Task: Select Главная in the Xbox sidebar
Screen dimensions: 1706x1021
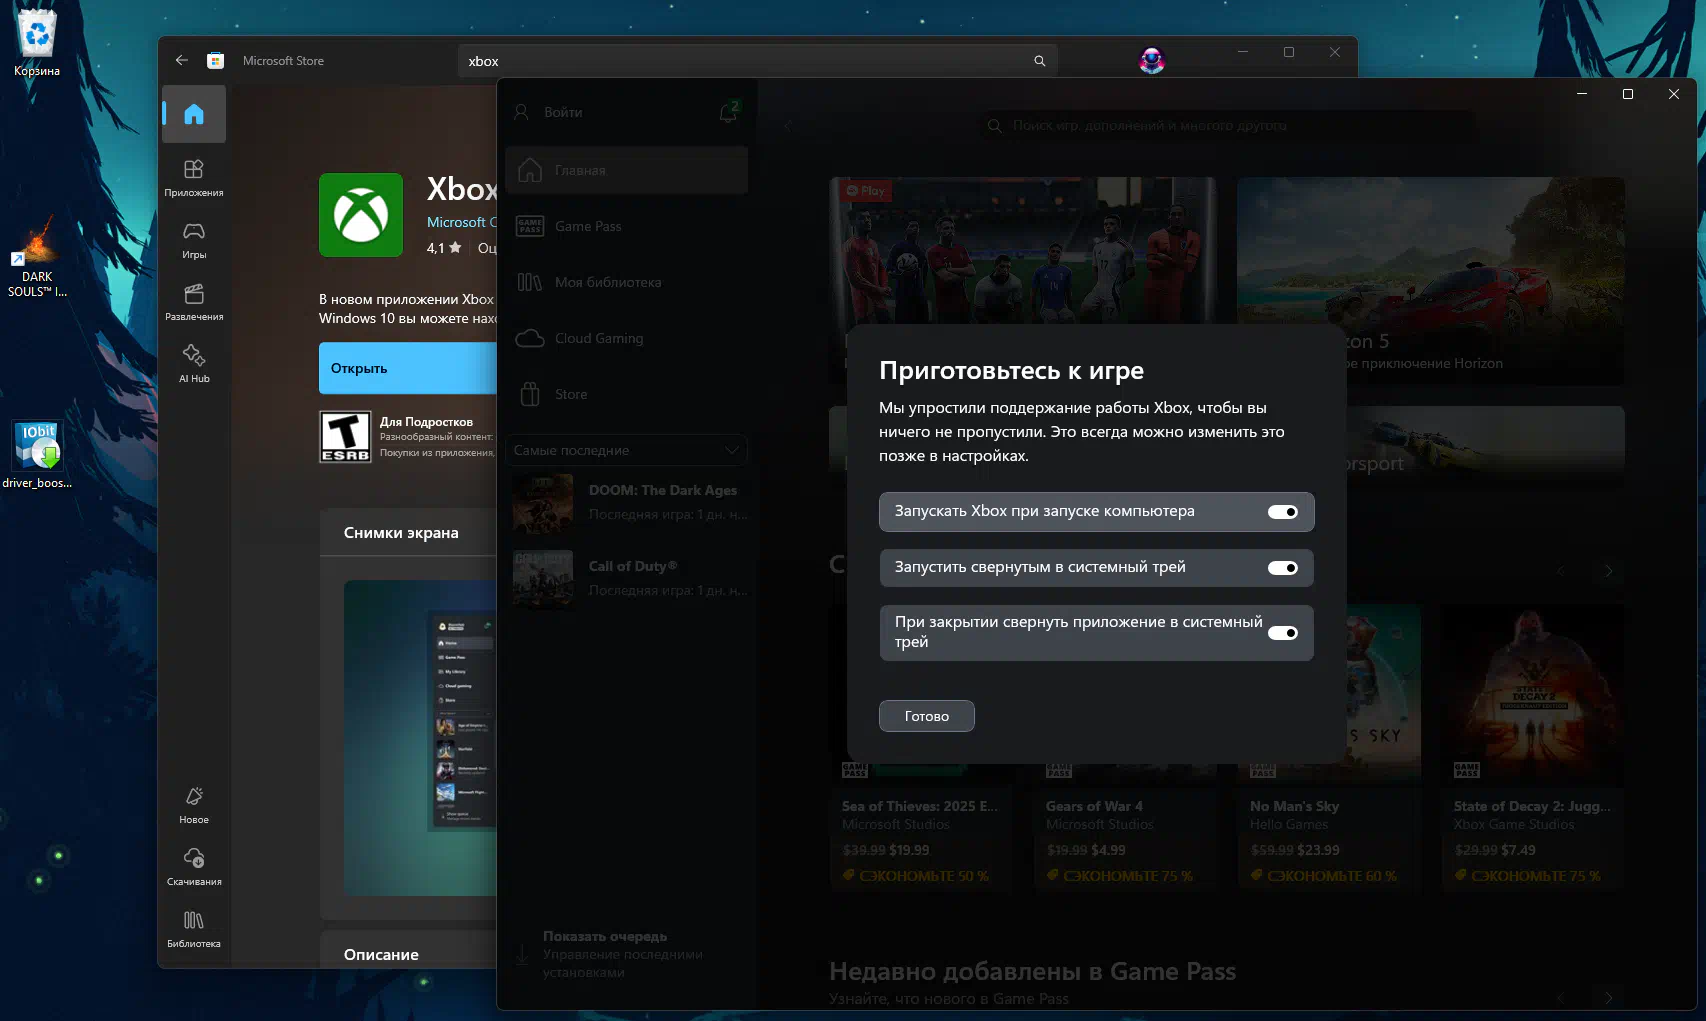Action: [627, 170]
